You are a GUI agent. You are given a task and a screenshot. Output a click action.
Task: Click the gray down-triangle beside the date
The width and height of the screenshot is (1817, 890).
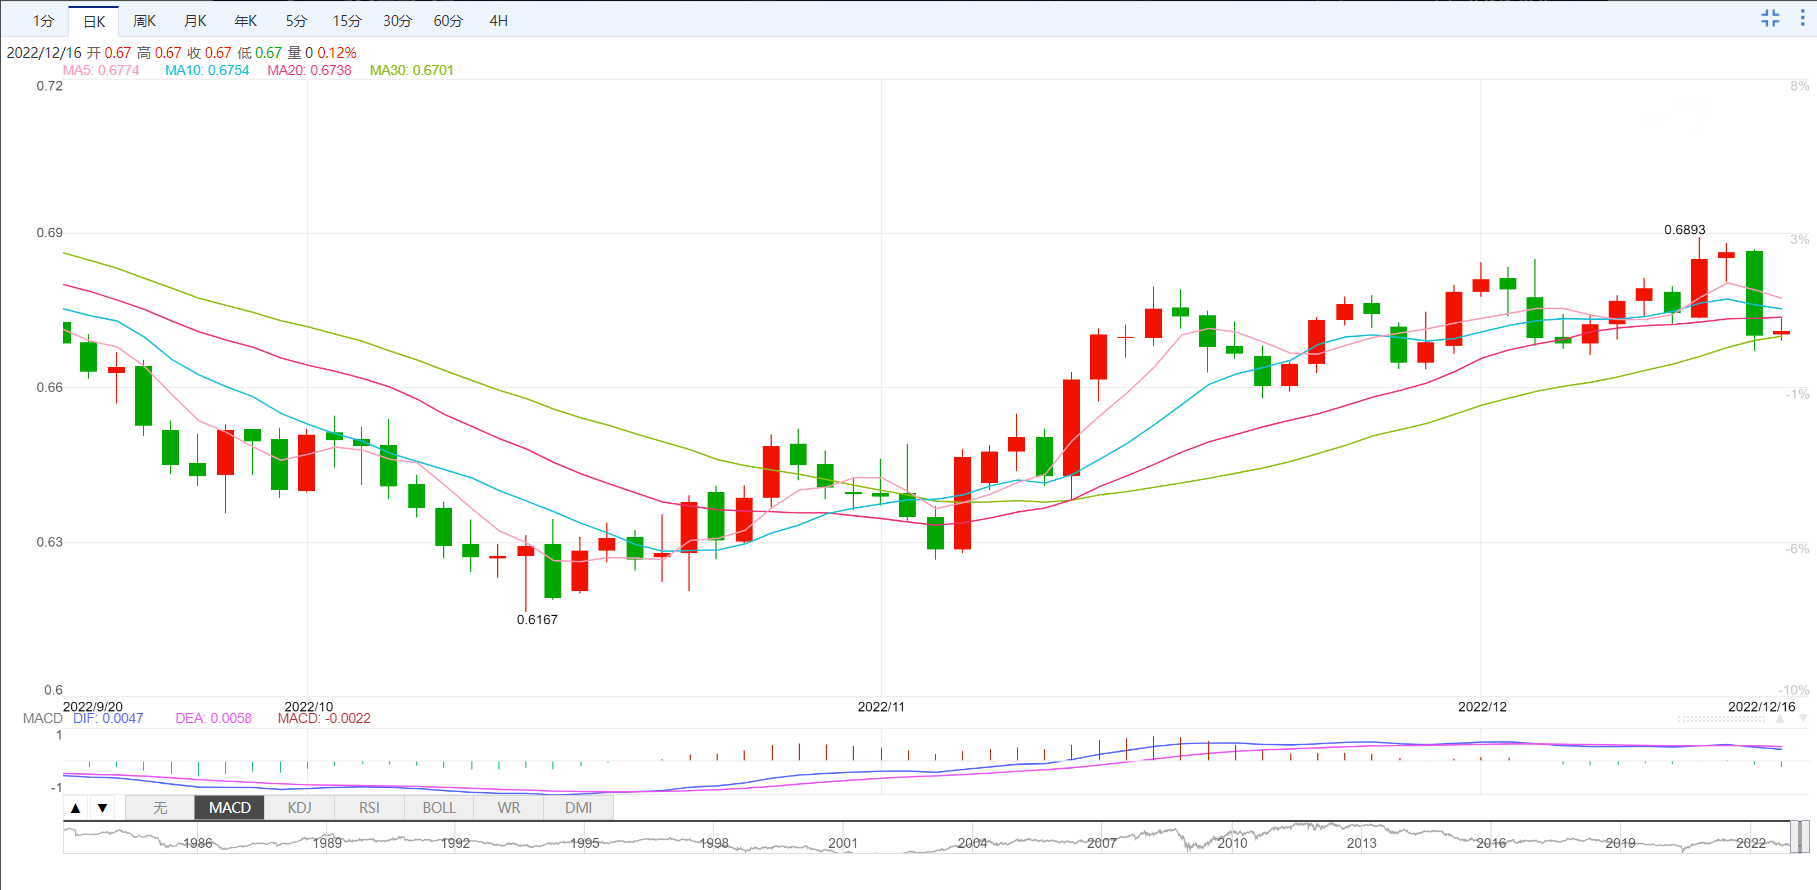click(x=1803, y=719)
